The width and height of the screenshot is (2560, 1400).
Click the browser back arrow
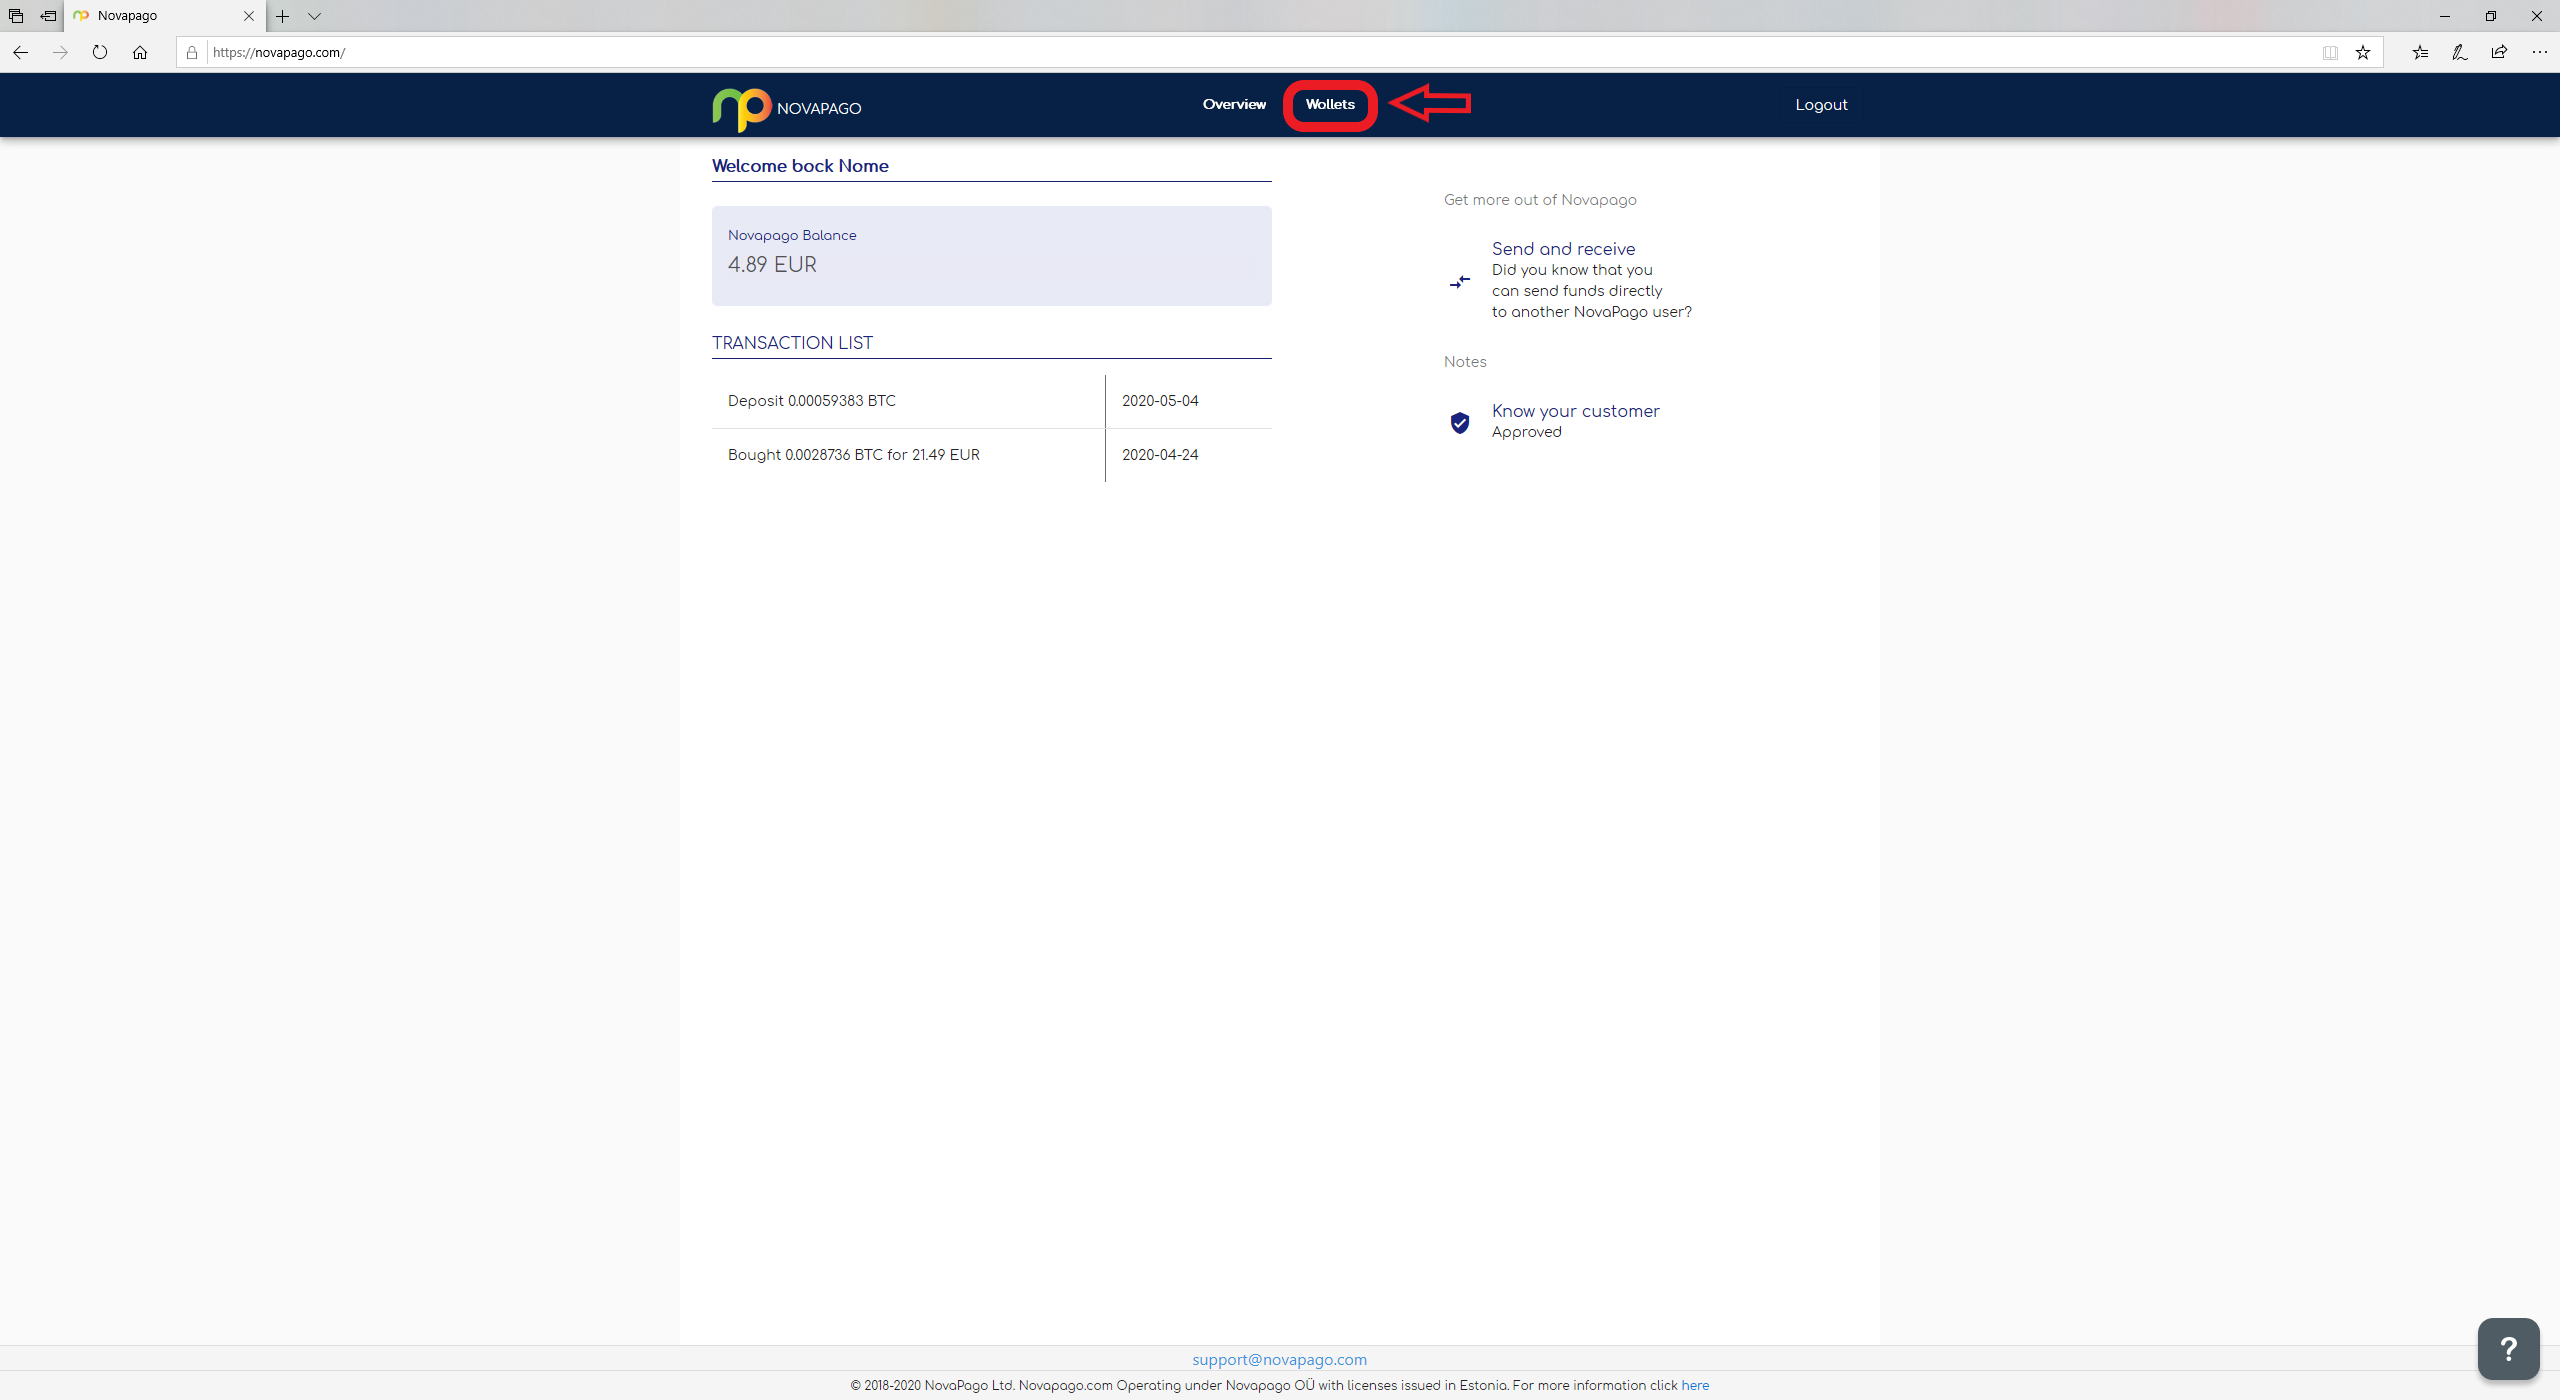(x=21, y=52)
